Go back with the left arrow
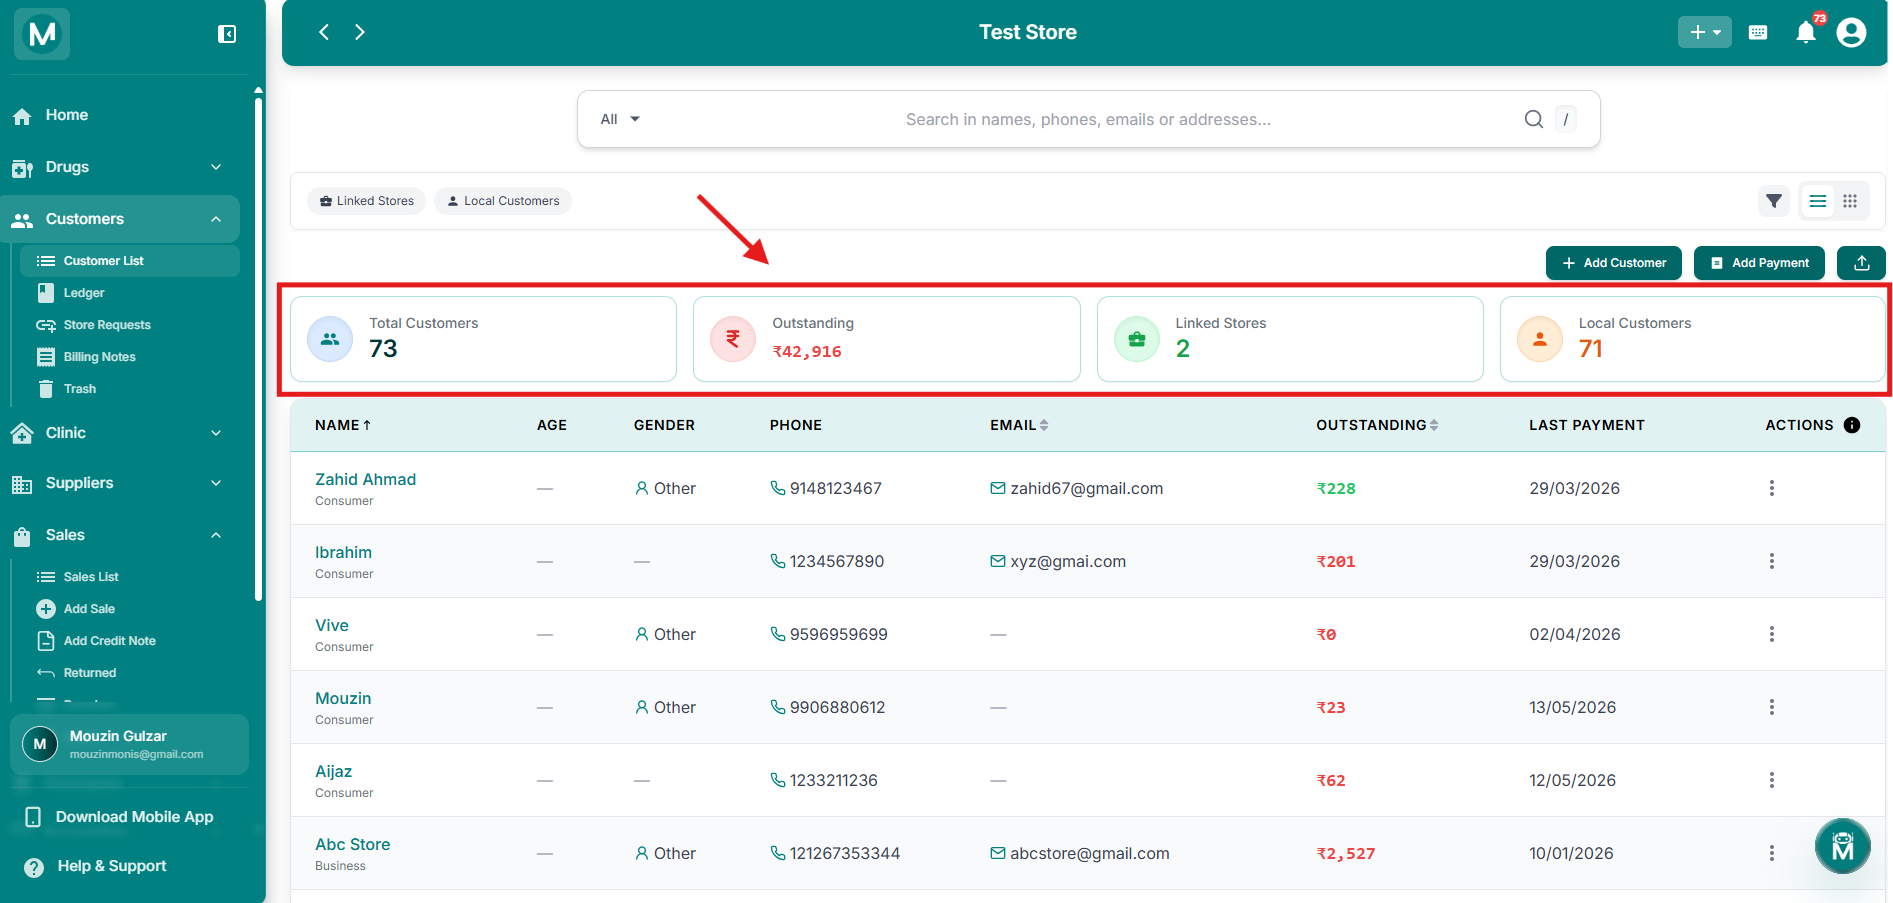 [x=324, y=32]
